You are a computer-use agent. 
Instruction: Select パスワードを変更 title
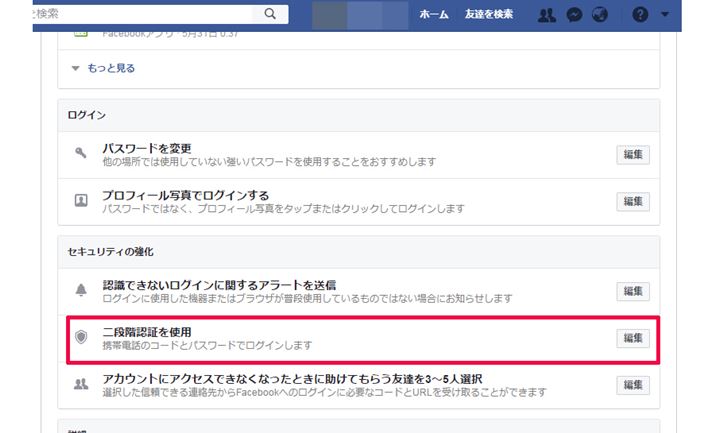coord(147,148)
